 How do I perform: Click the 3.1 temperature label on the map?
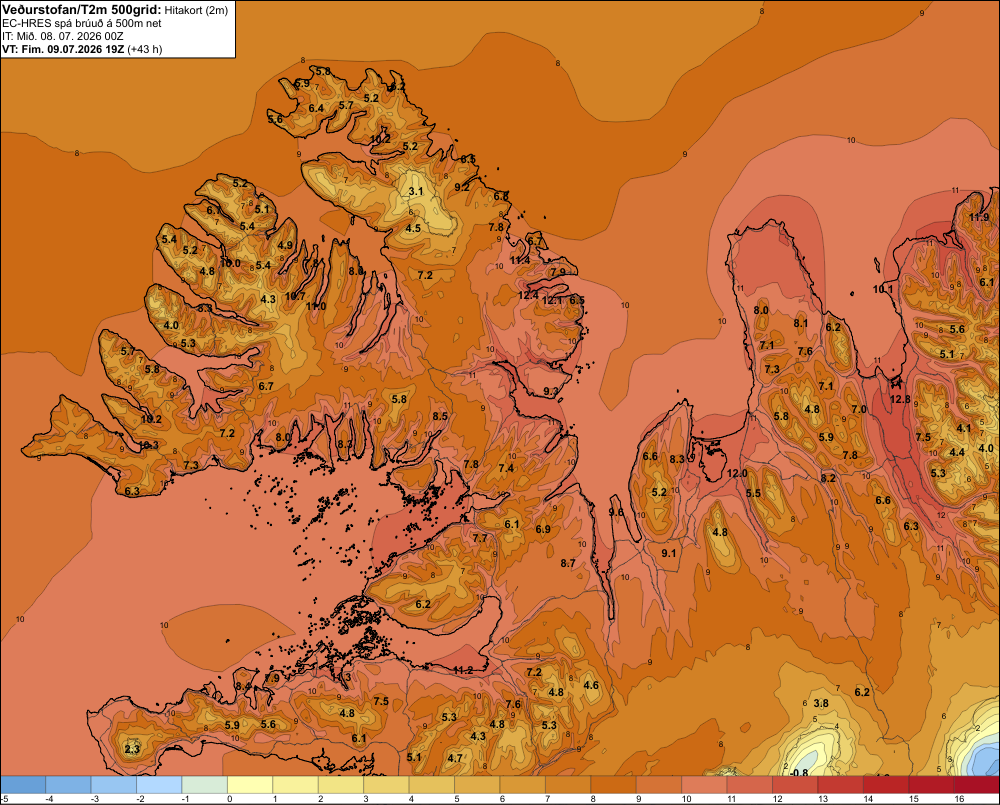[416, 191]
